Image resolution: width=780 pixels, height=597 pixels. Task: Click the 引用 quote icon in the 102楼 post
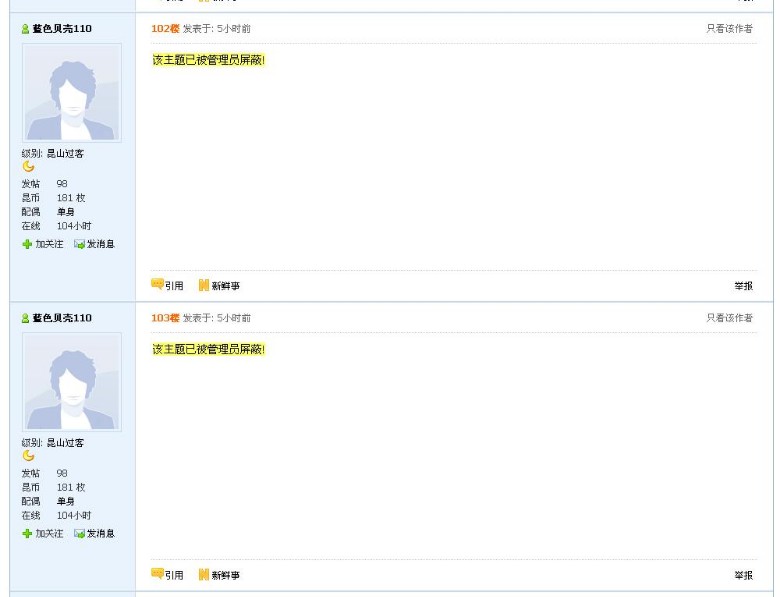[157, 285]
